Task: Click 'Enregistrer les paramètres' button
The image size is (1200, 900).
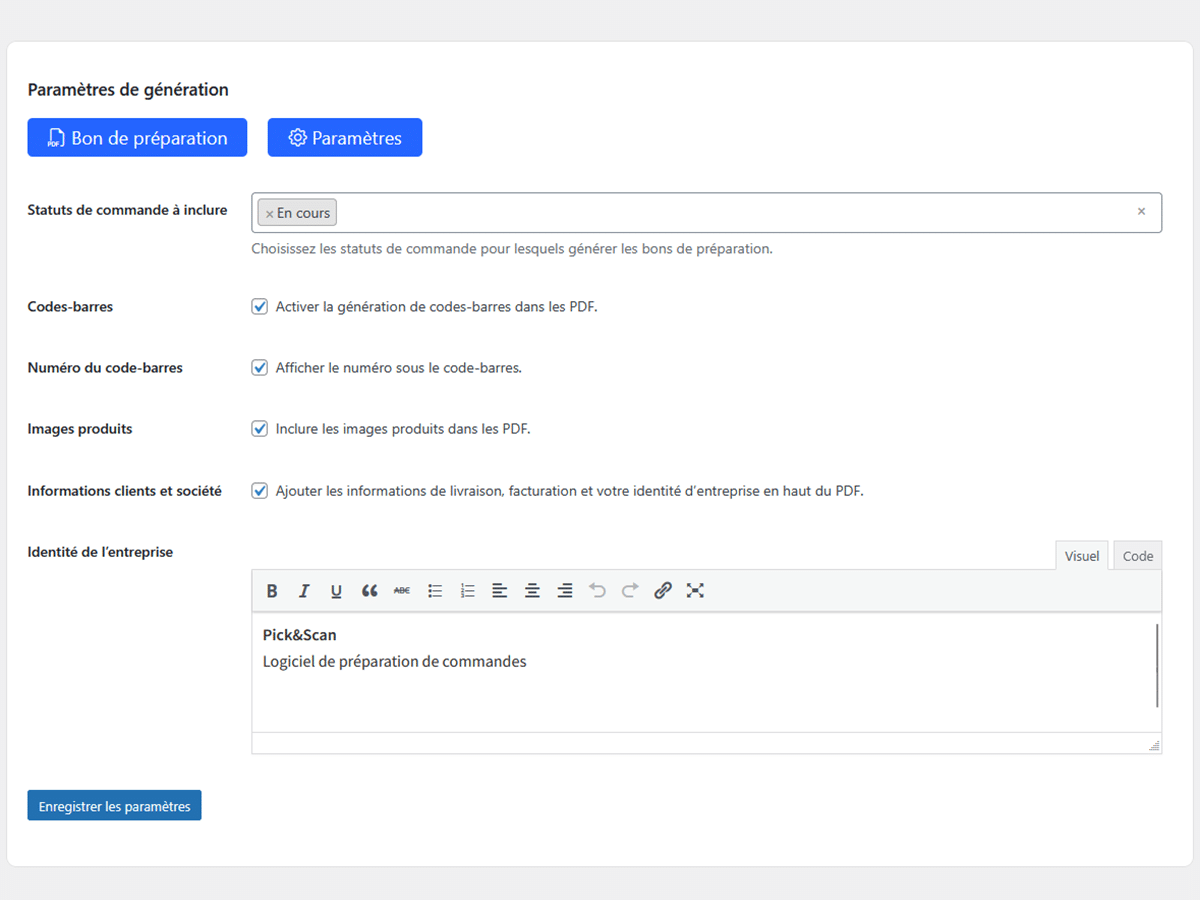Action: point(114,806)
